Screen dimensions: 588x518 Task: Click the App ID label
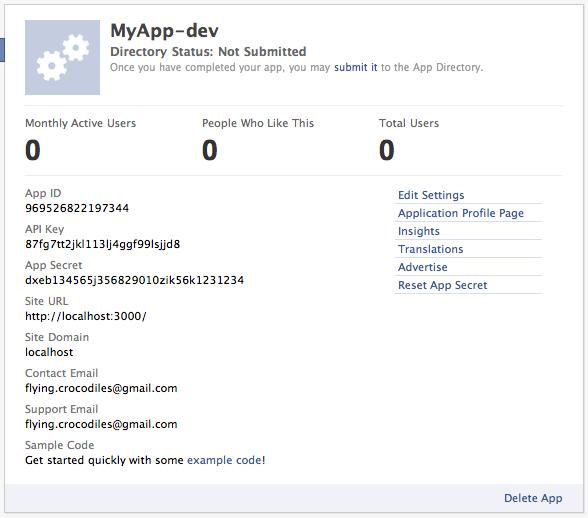(43, 193)
